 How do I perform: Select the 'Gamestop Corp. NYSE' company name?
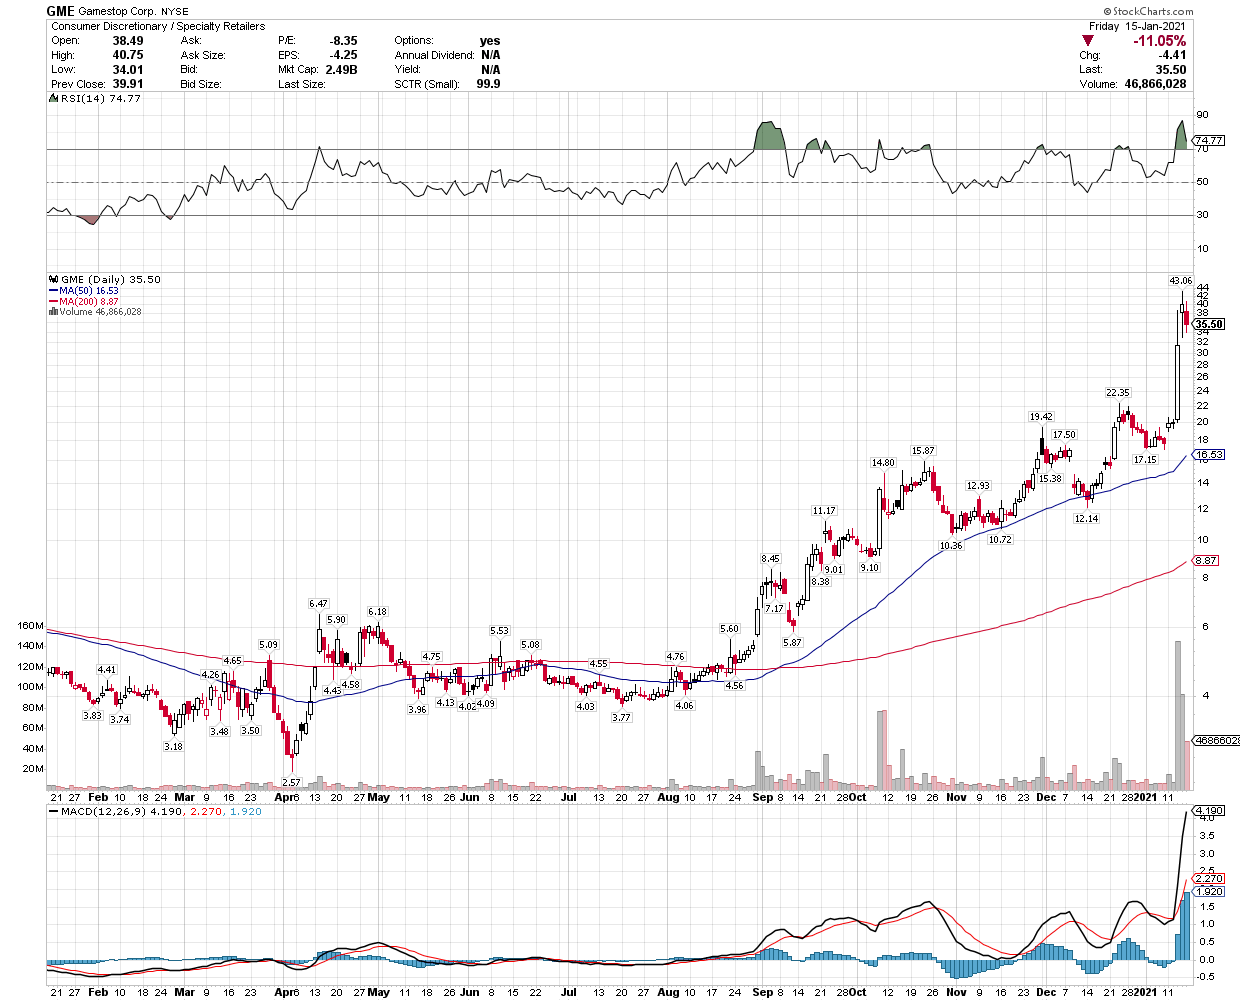pyautogui.click(x=133, y=12)
